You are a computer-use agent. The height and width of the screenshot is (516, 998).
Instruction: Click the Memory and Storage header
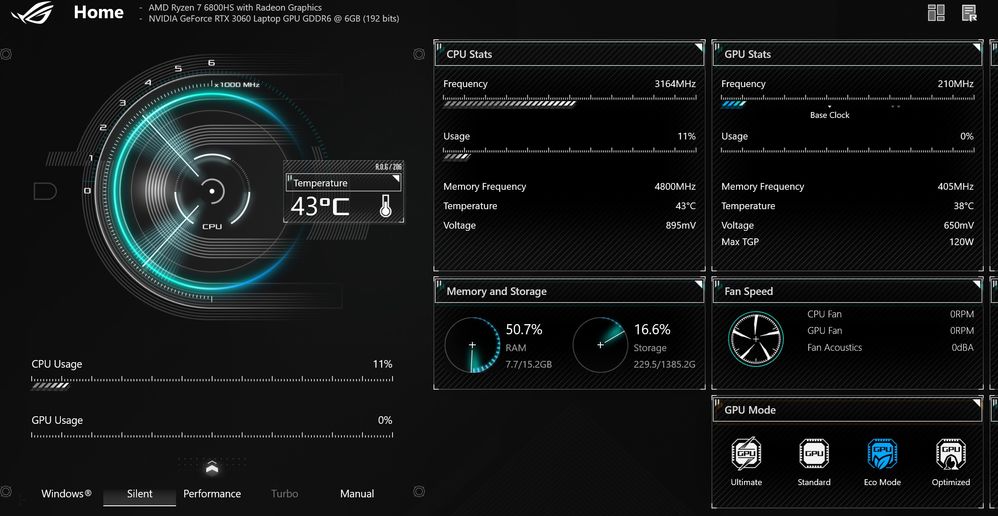point(570,291)
